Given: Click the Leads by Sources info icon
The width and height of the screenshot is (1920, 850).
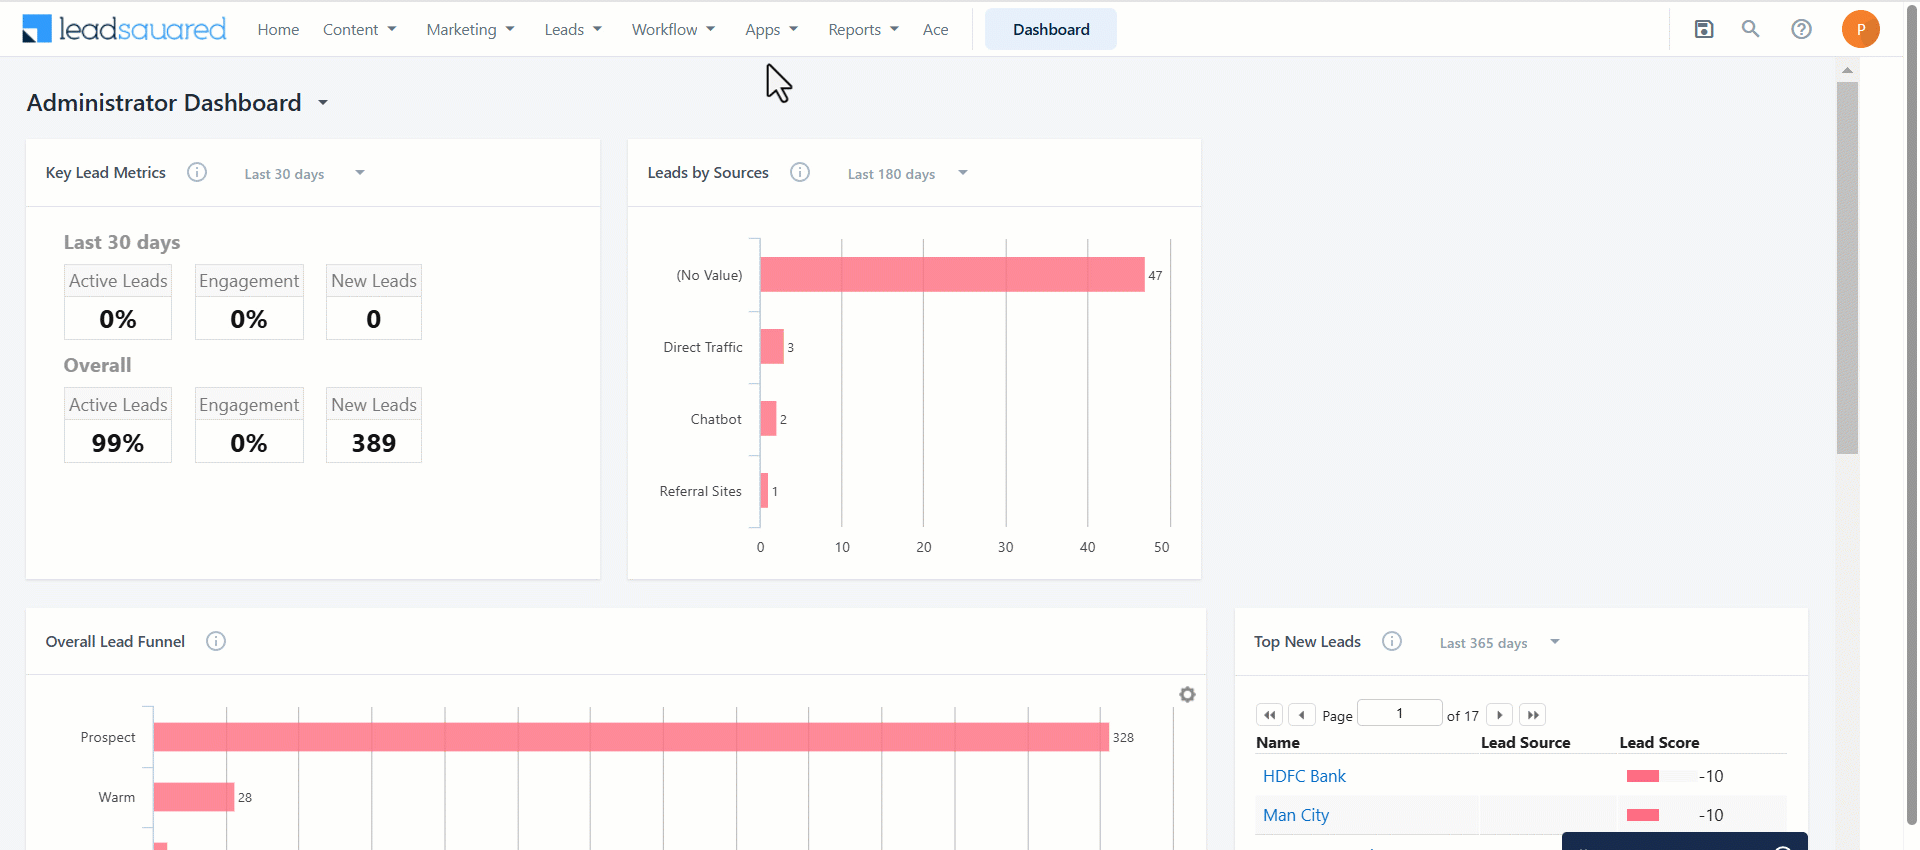Looking at the screenshot, I should (x=800, y=172).
